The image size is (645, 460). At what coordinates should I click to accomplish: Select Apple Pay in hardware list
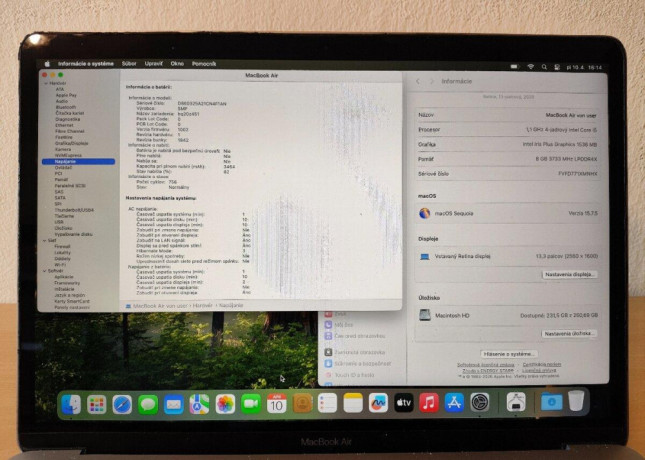tap(66, 95)
